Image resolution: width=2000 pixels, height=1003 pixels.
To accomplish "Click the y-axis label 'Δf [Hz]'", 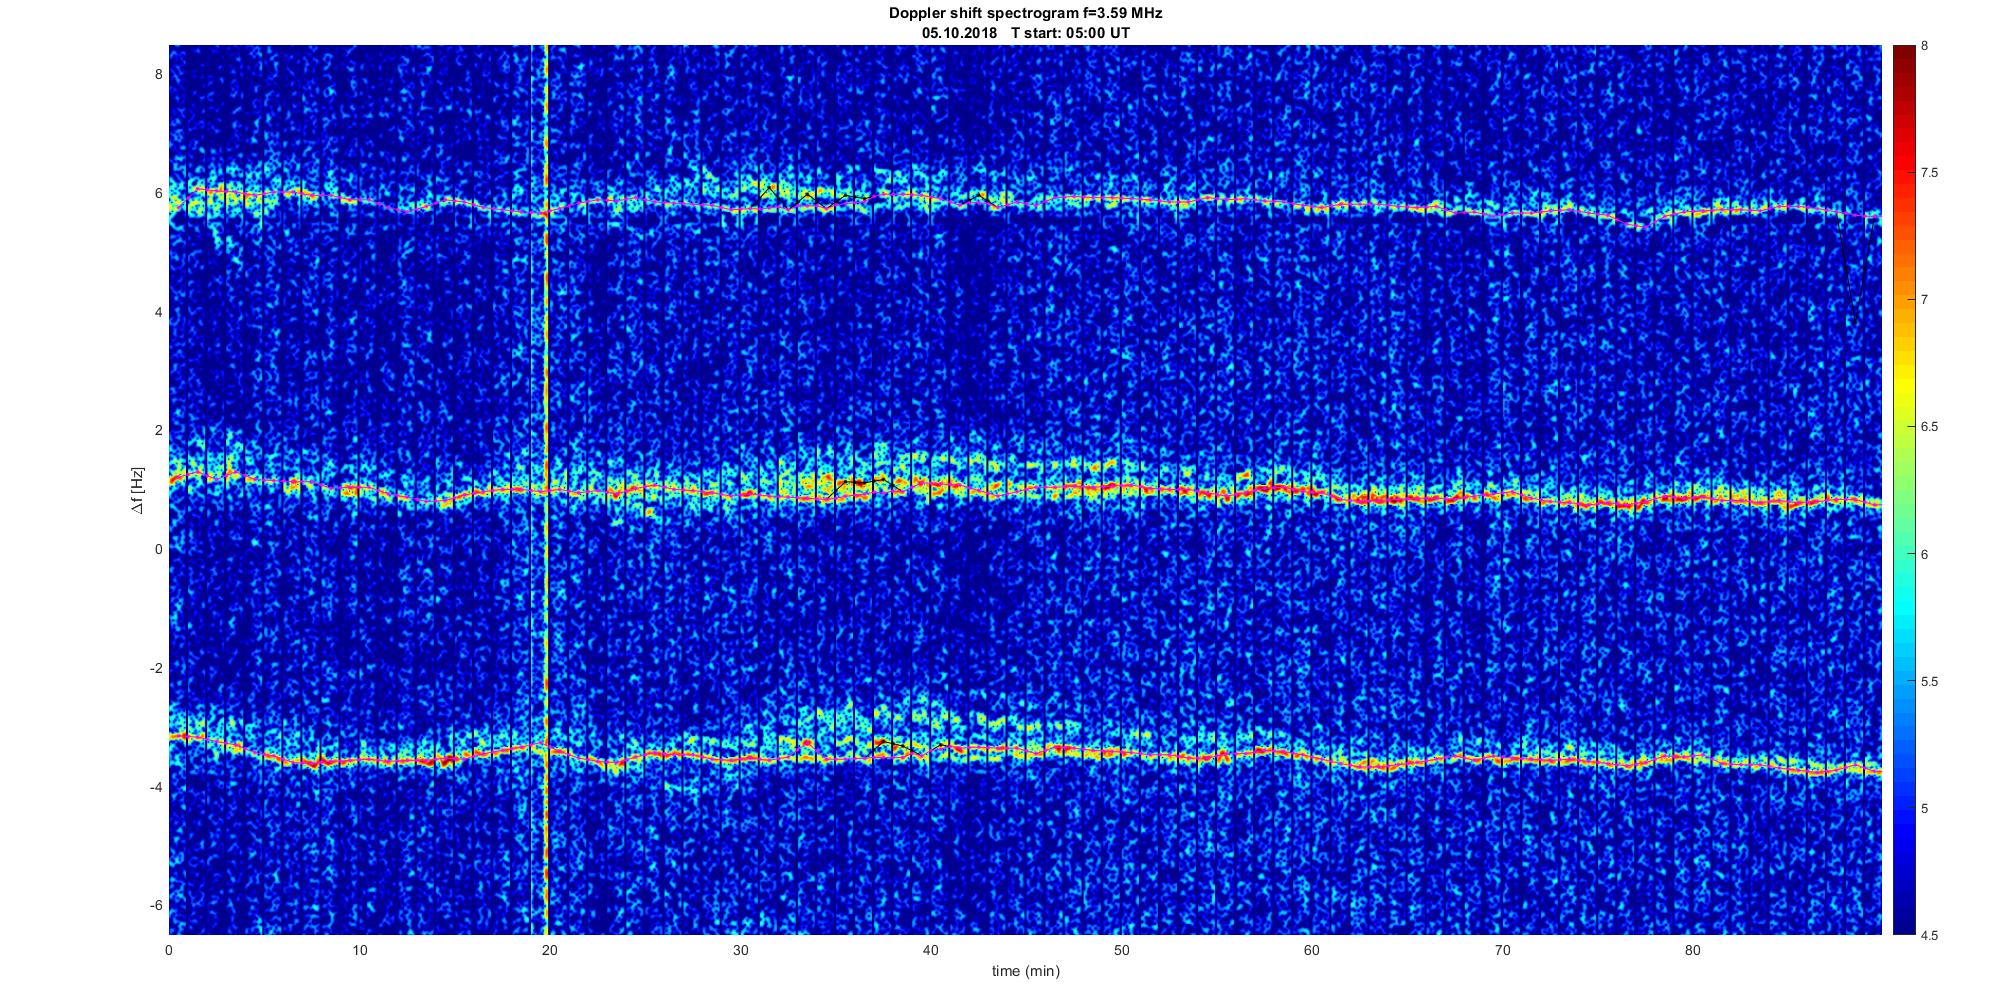I will pos(138,490).
